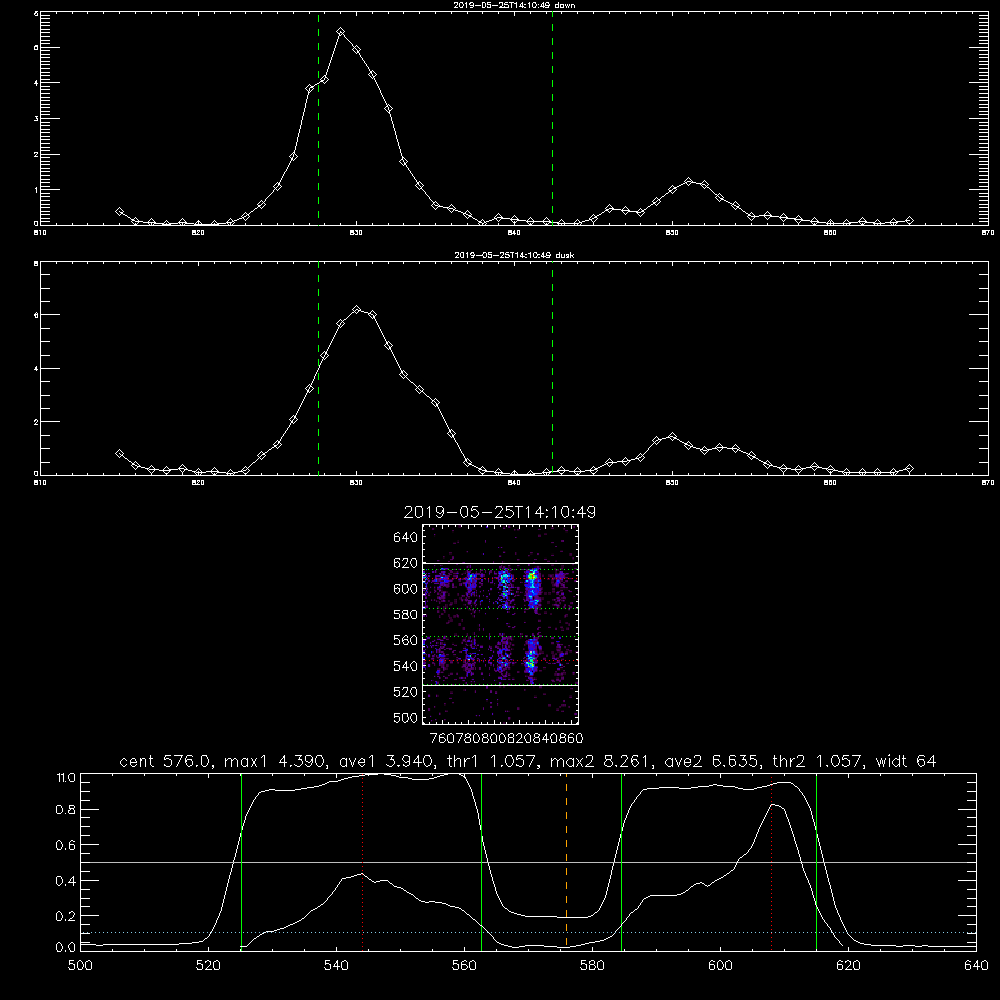Click the horizontal 0.5 threshold line in bottom plot
Viewport: 1000px width, 1000px height.
click(528, 862)
